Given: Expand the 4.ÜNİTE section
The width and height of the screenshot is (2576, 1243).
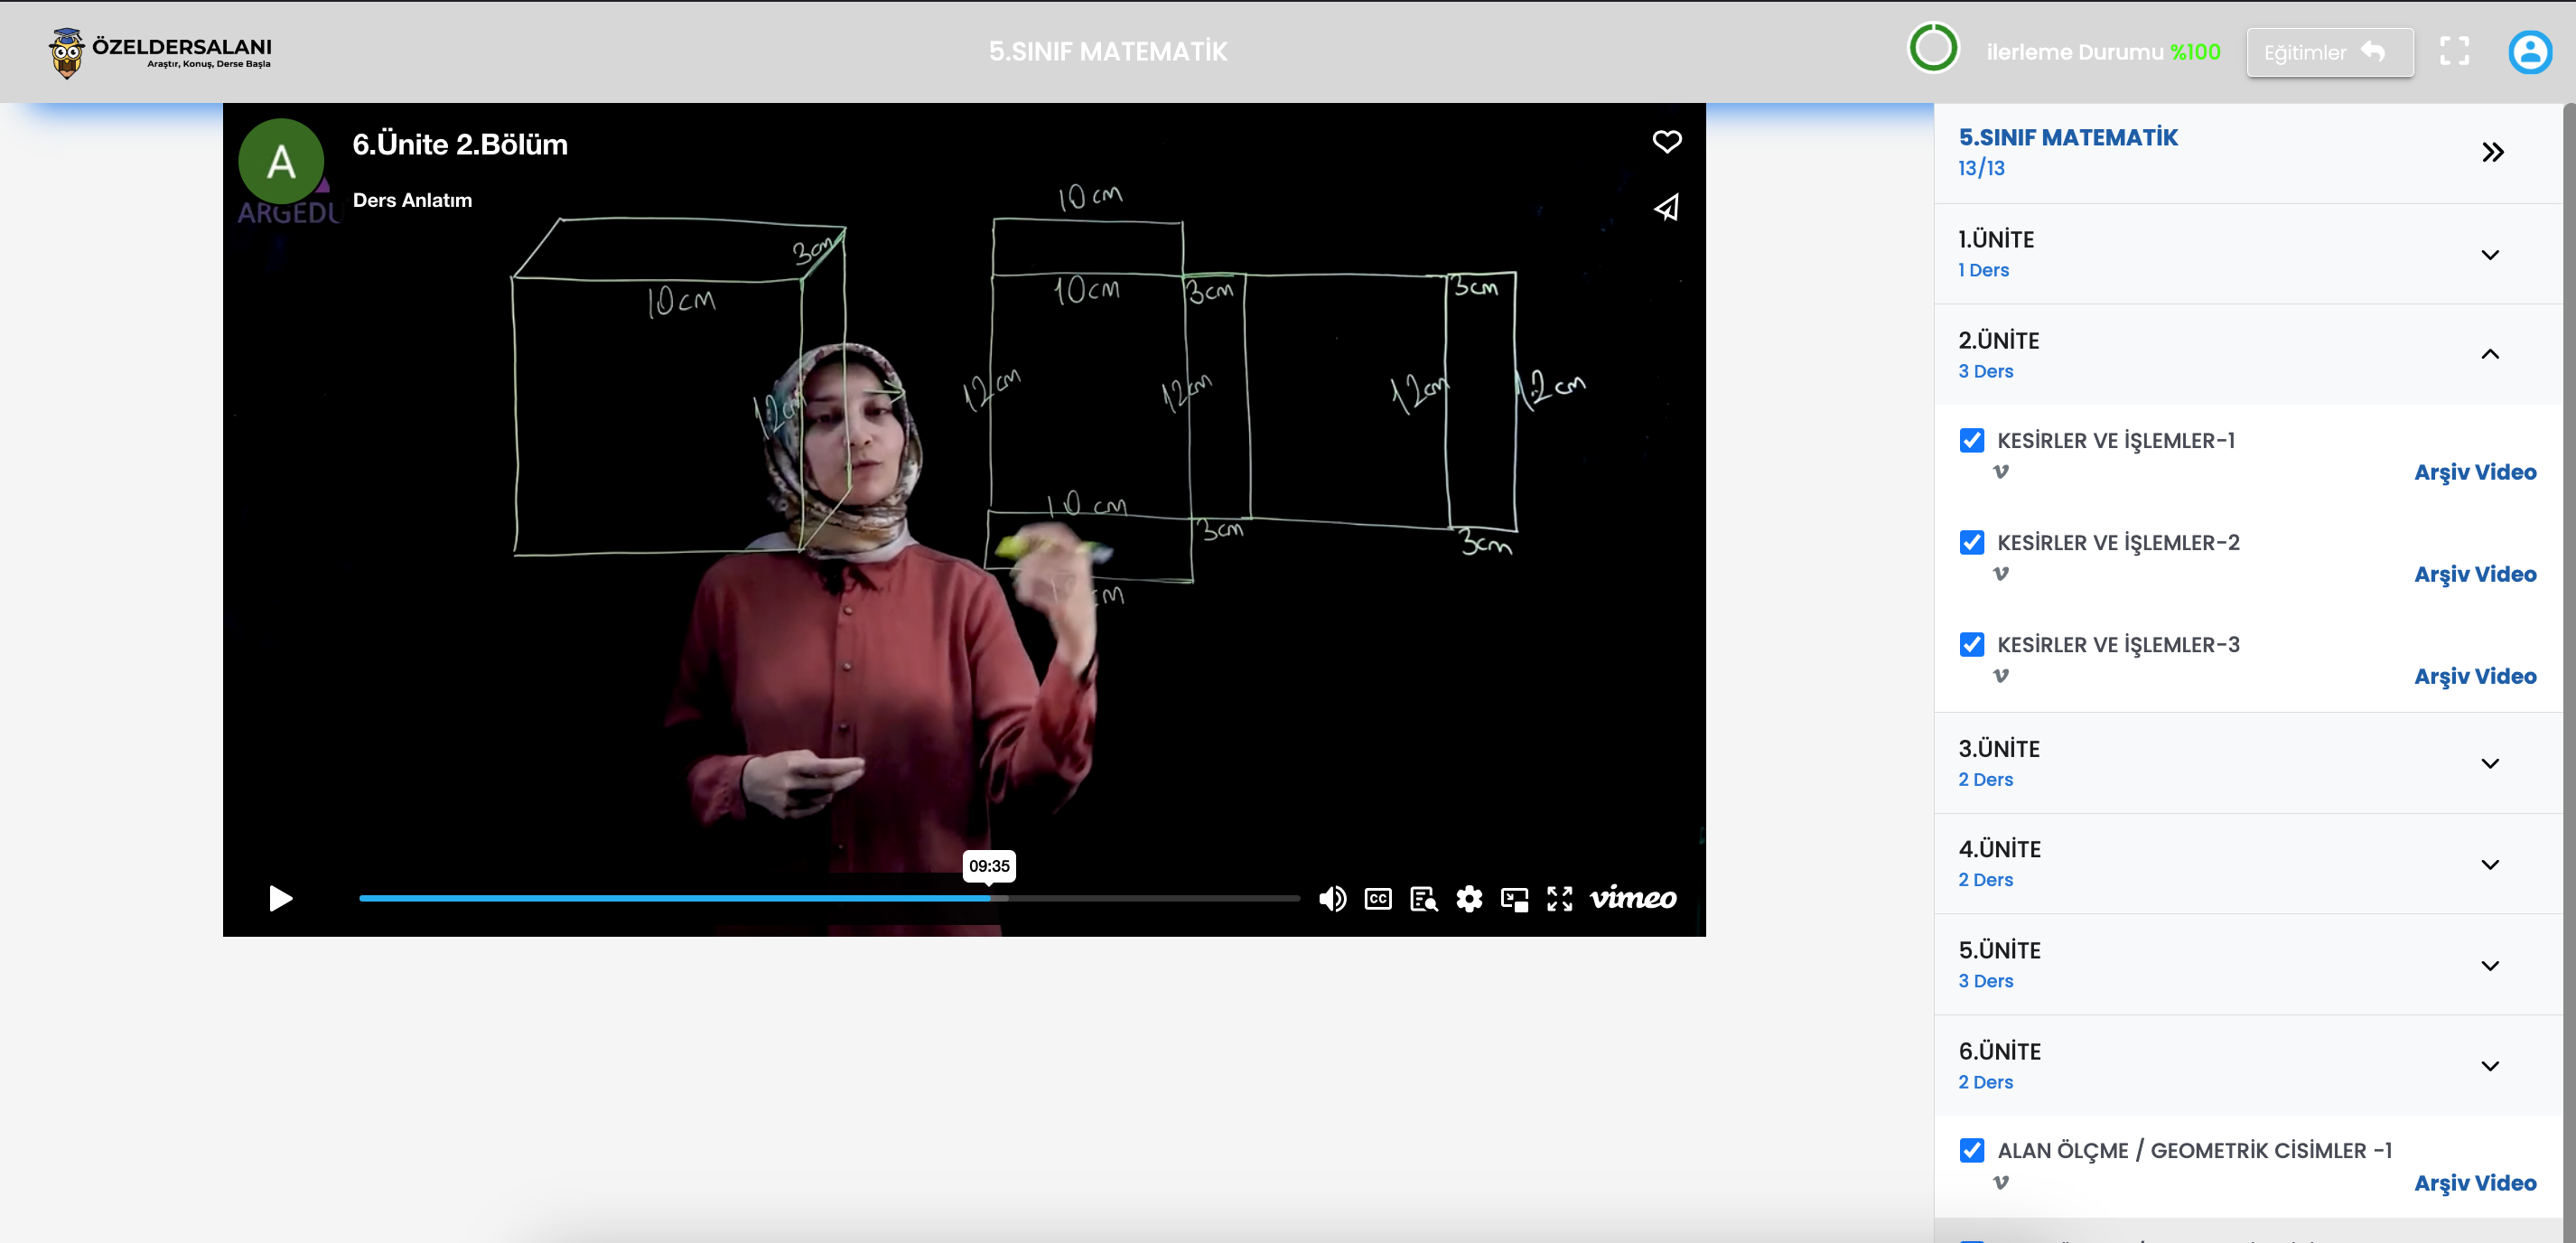Looking at the screenshot, I should (x=2489, y=864).
